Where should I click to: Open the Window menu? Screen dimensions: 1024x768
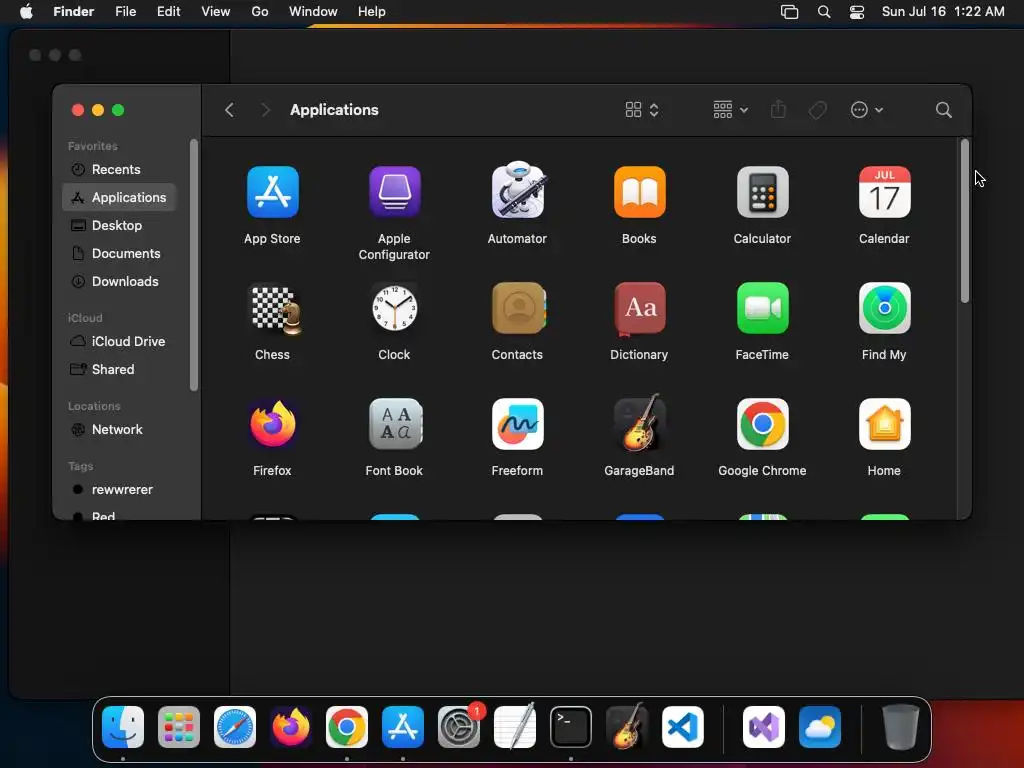pyautogui.click(x=313, y=12)
